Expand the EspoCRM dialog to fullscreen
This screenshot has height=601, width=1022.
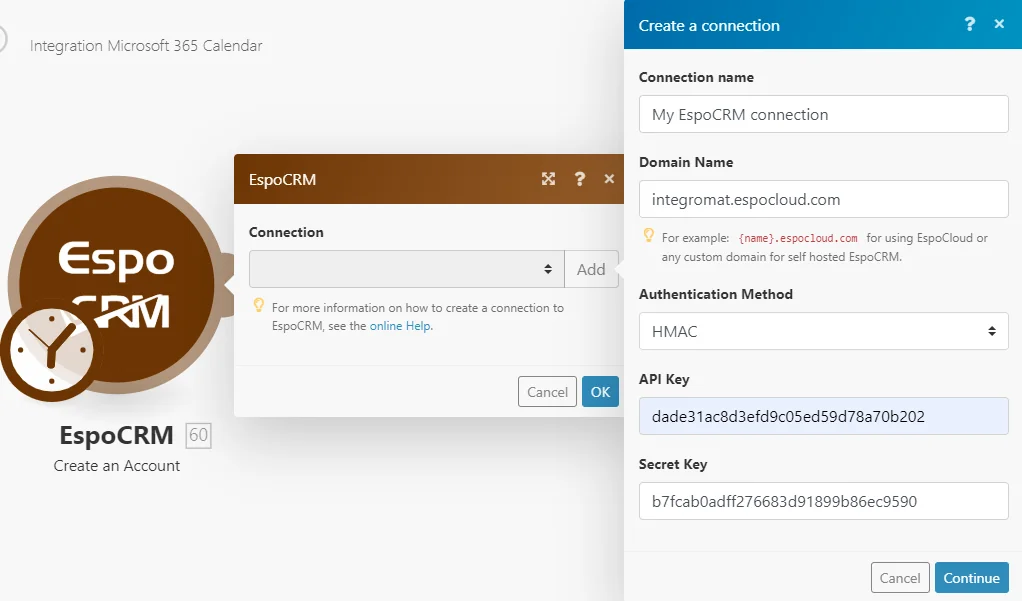pos(548,179)
